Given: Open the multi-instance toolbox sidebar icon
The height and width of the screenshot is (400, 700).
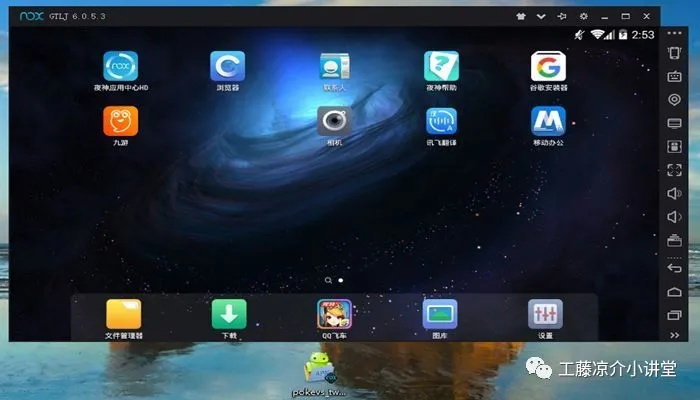Looking at the screenshot, I should pos(674,241).
